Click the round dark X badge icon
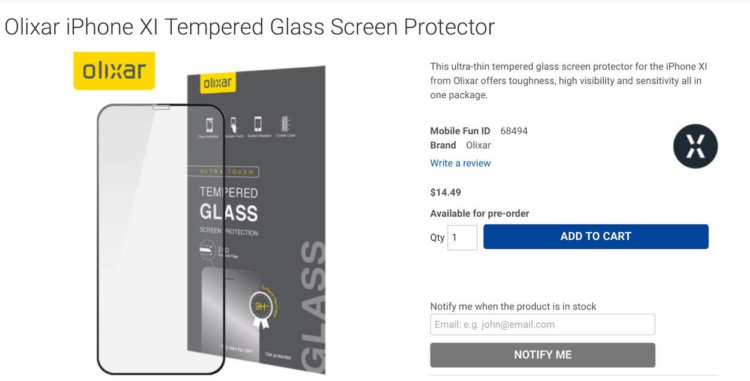Screen dimensions: 750x381 click(x=695, y=146)
